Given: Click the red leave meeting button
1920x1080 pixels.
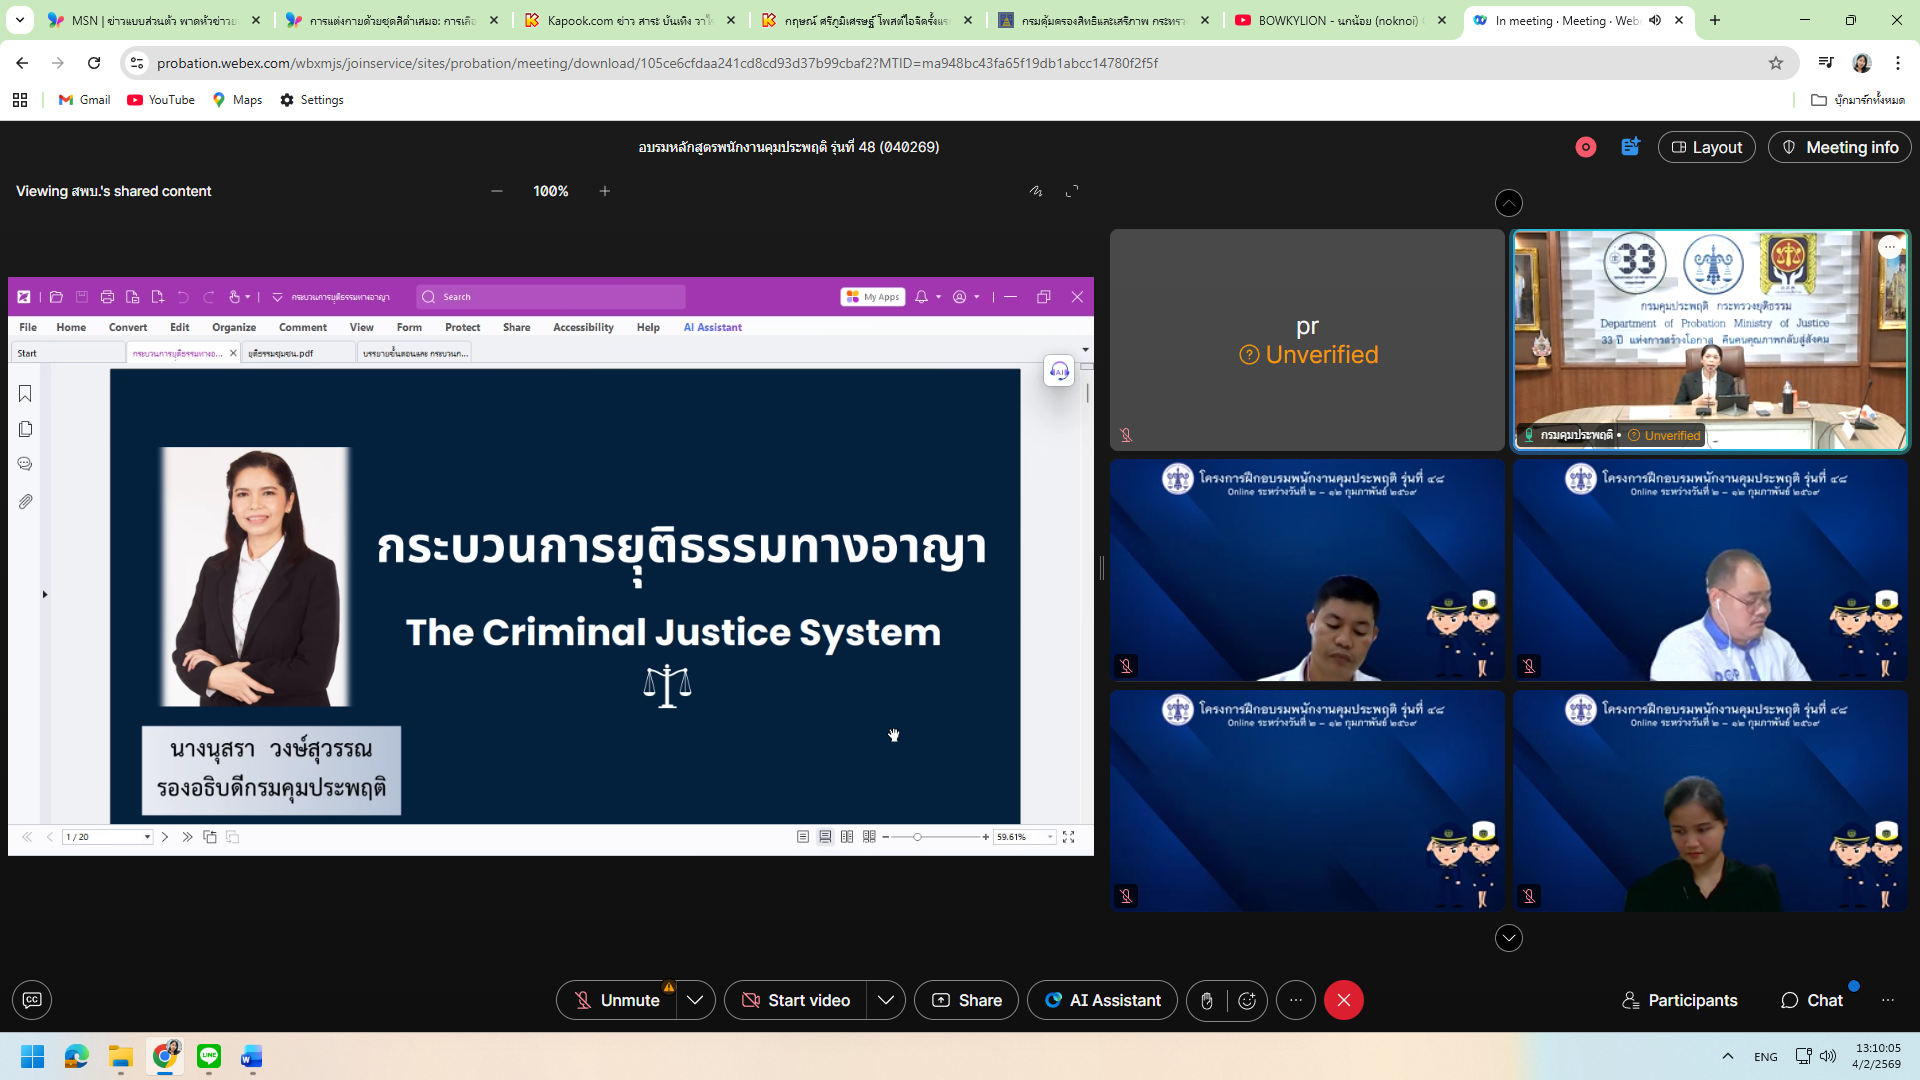Looking at the screenshot, I should (x=1343, y=1001).
